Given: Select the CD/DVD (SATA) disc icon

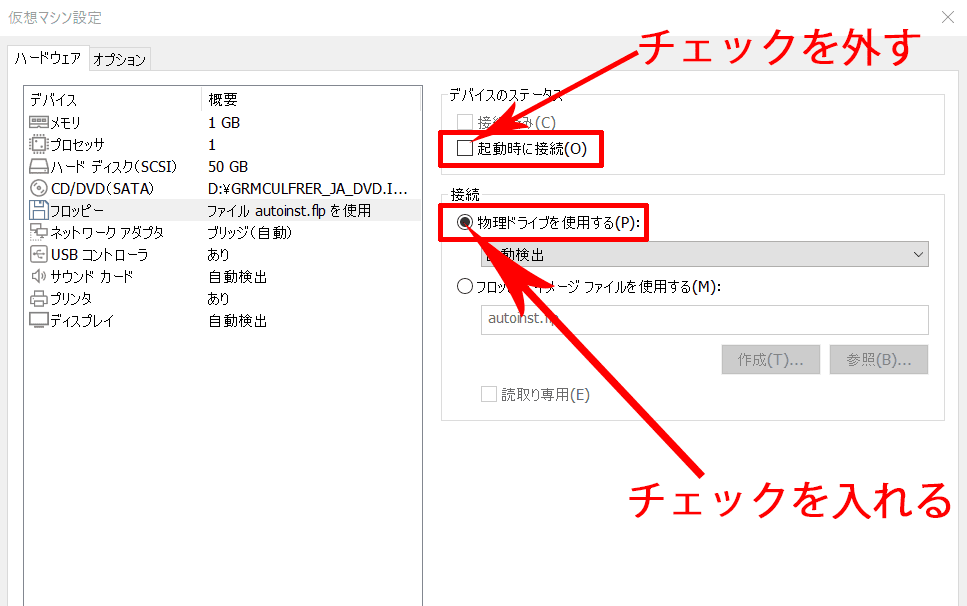Looking at the screenshot, I should (39, 188).
